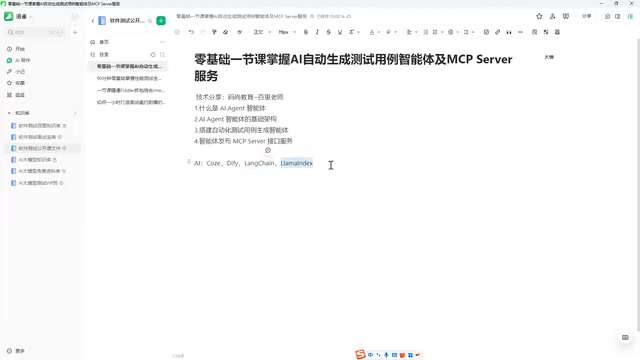This screenshot has width=640, height=360.
Task: Open the history clock icon in header
Action: [607, 16]
